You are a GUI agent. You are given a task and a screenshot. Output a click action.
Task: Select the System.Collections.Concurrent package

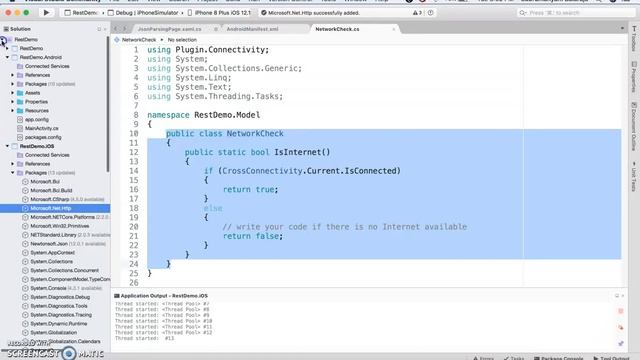click(64, 270)
